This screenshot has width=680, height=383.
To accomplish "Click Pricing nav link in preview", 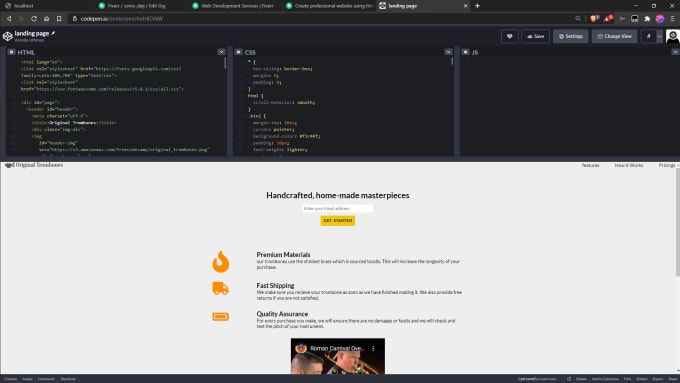I will (667, 165).
